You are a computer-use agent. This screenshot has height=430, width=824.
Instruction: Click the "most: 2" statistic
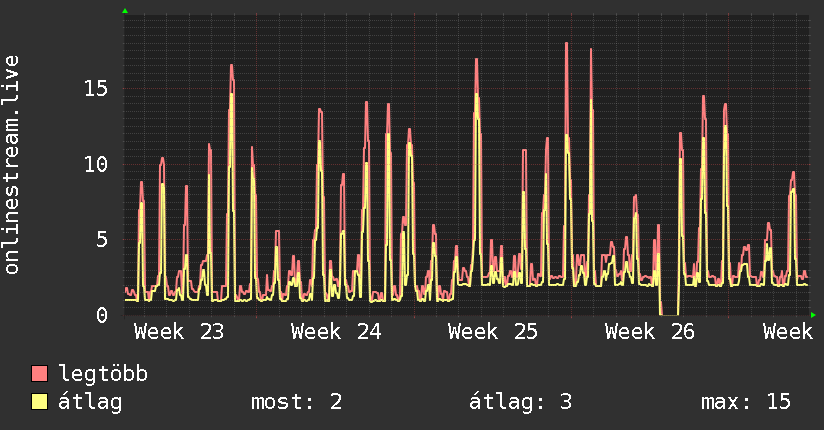coord(297,402)
